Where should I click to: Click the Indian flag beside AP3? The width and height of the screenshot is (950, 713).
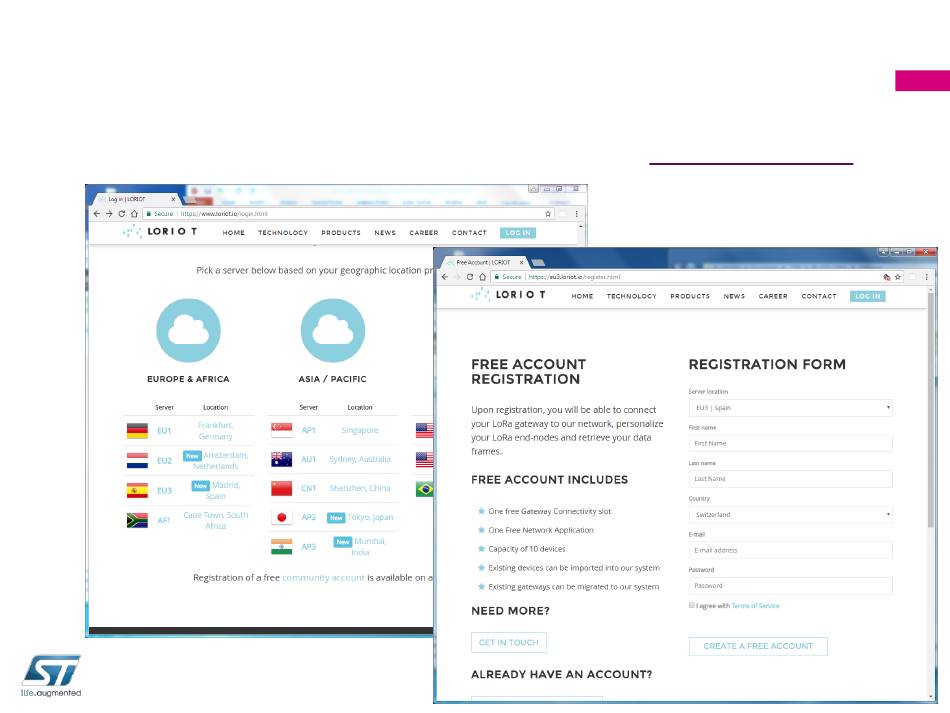[x=282, y=546]
